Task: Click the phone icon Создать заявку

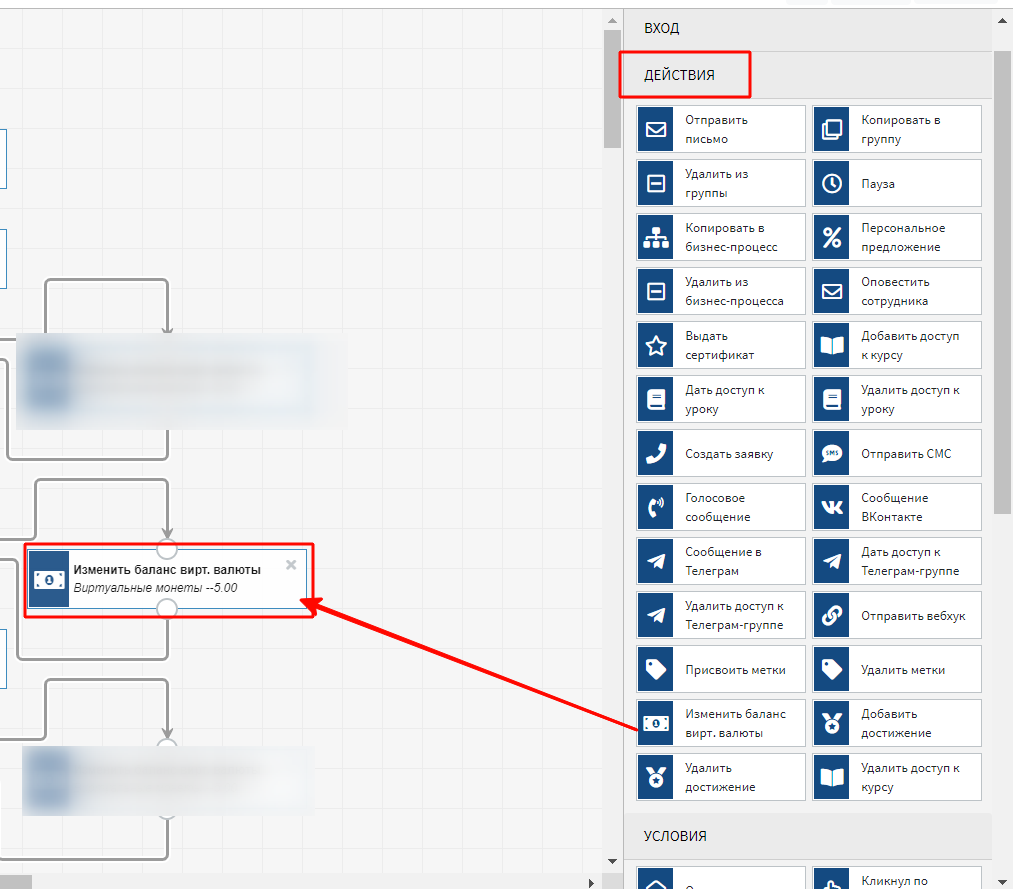Action: pos(656,453)
